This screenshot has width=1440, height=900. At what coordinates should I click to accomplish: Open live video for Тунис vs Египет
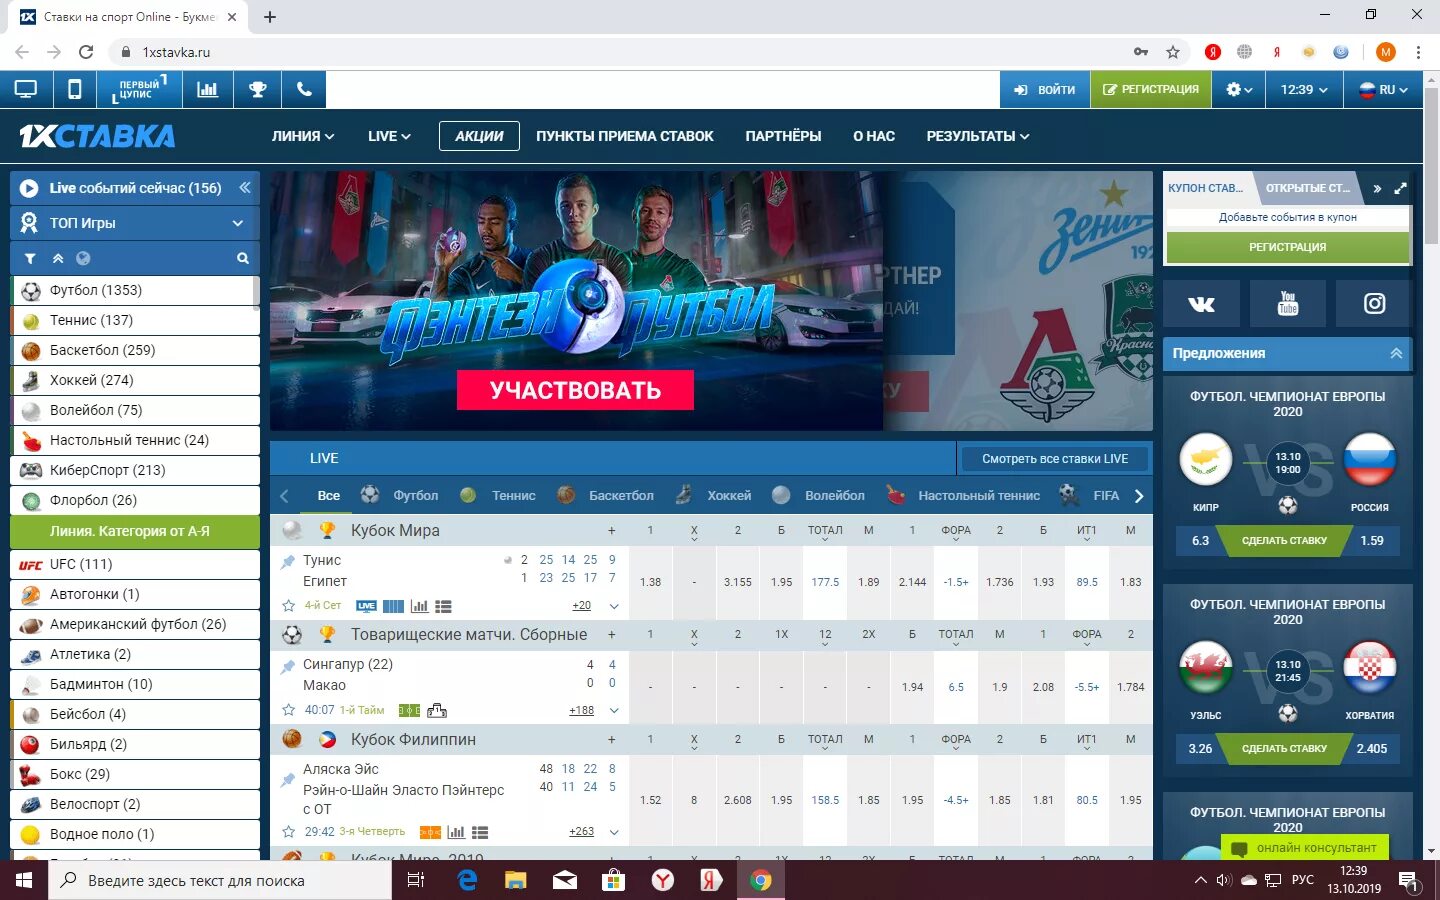[366, 606]
